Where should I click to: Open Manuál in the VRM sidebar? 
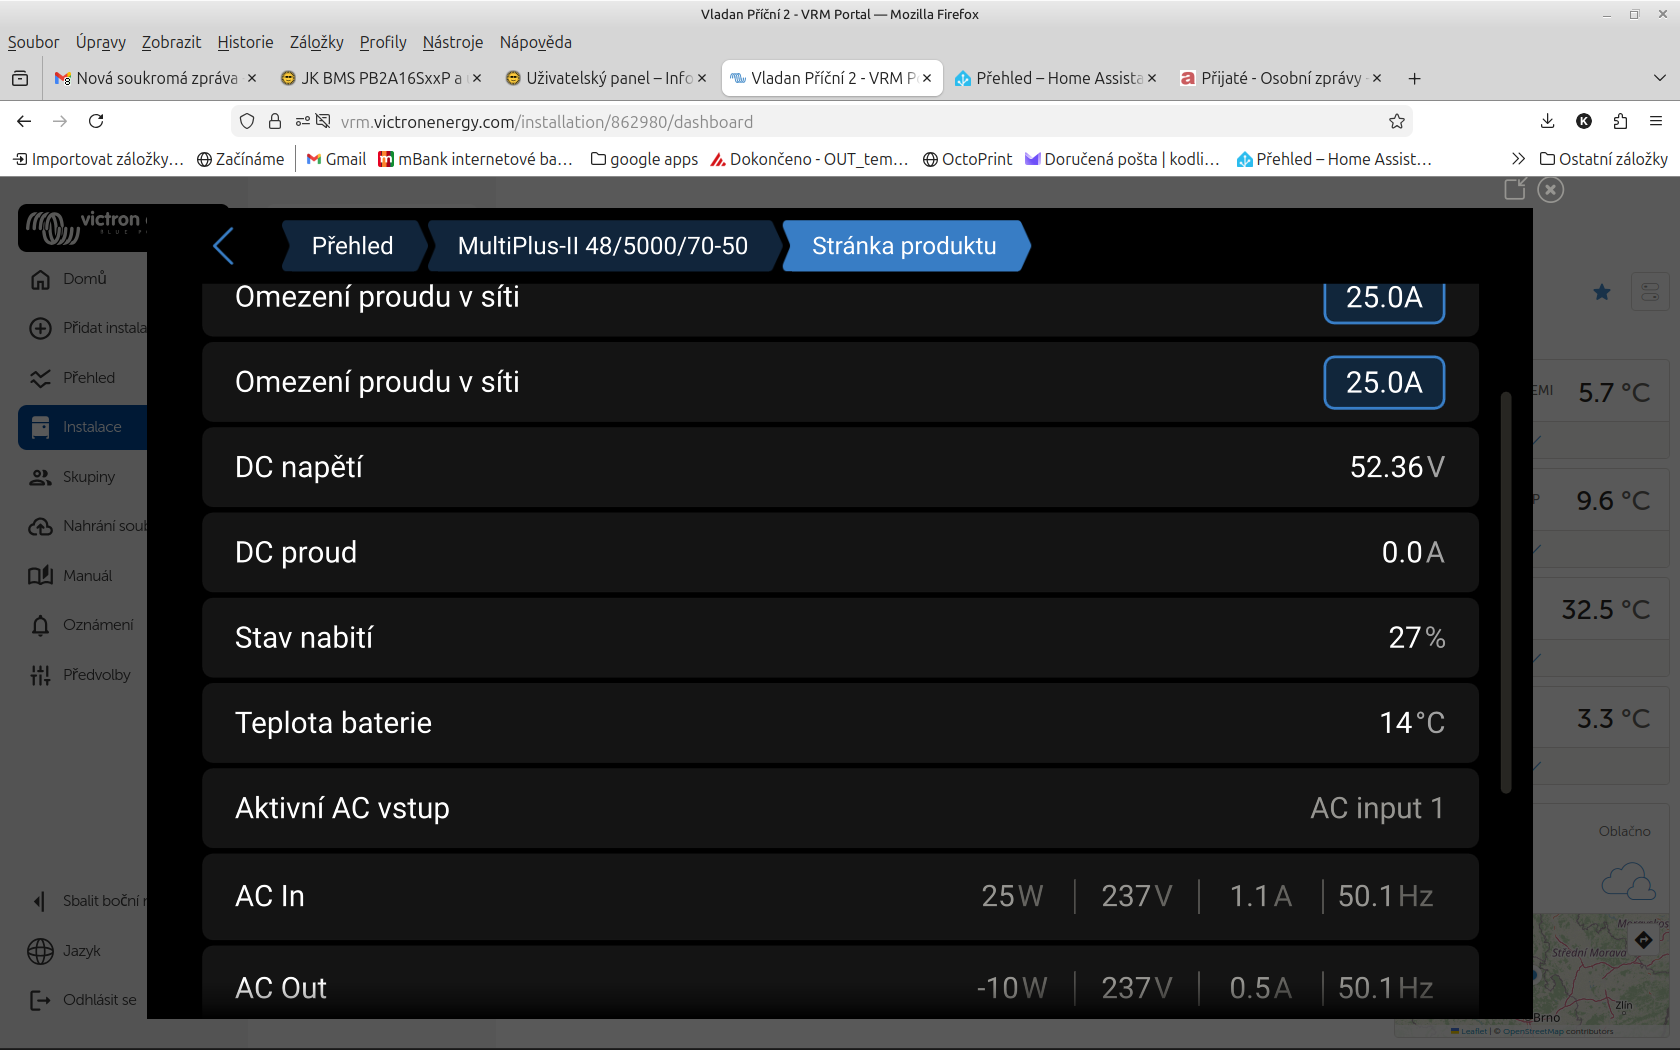click(70, 576)
